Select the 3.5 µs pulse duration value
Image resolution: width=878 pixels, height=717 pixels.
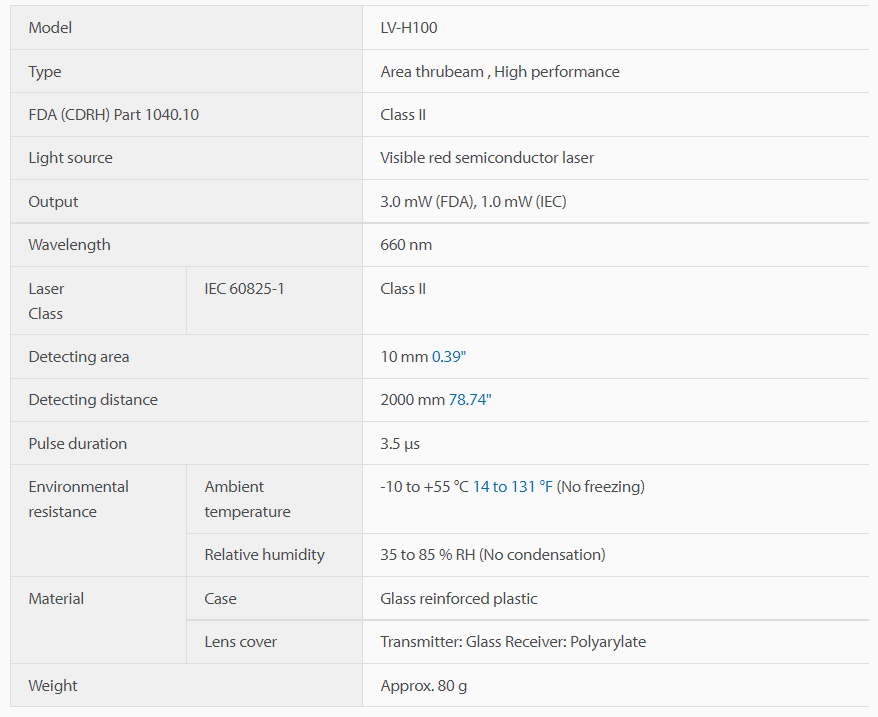pyautogui.click(x=400, y=444)
